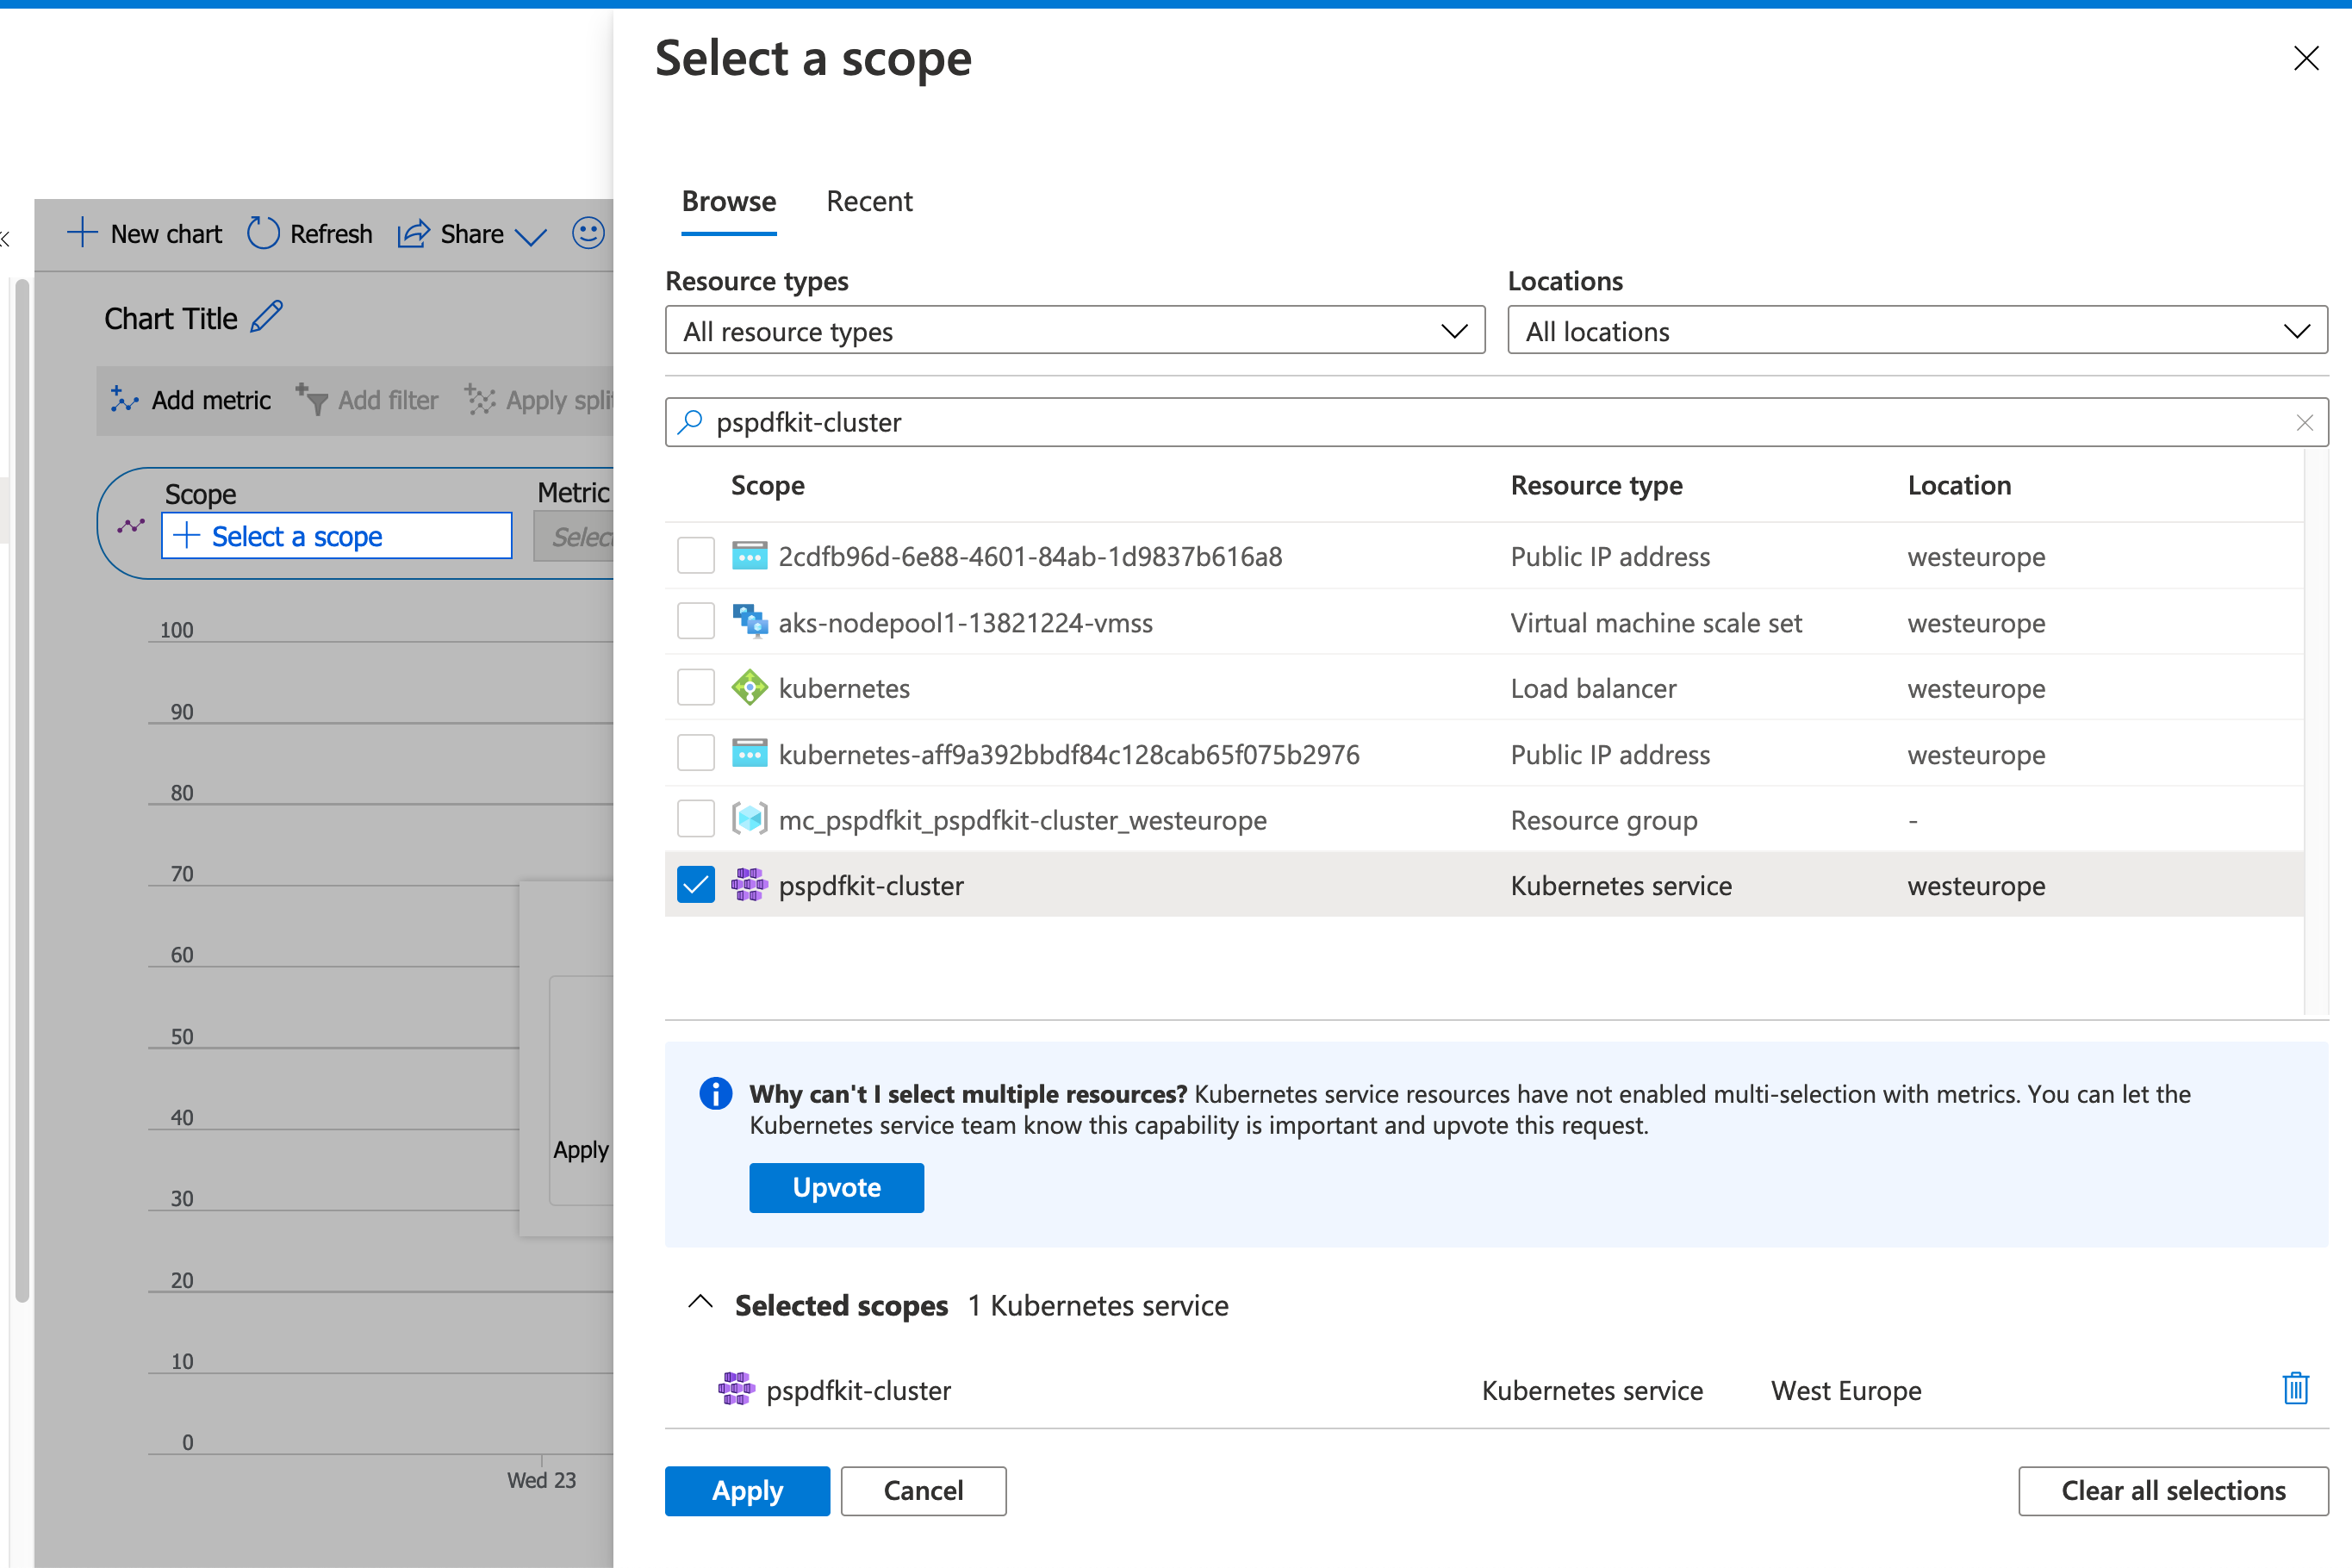The height and width of the screenshot is (1568, 2352).
Task: Select the mc_pspdfkit_pspdfkit-cluster_westeurope text
Action: pos(1022,821)
